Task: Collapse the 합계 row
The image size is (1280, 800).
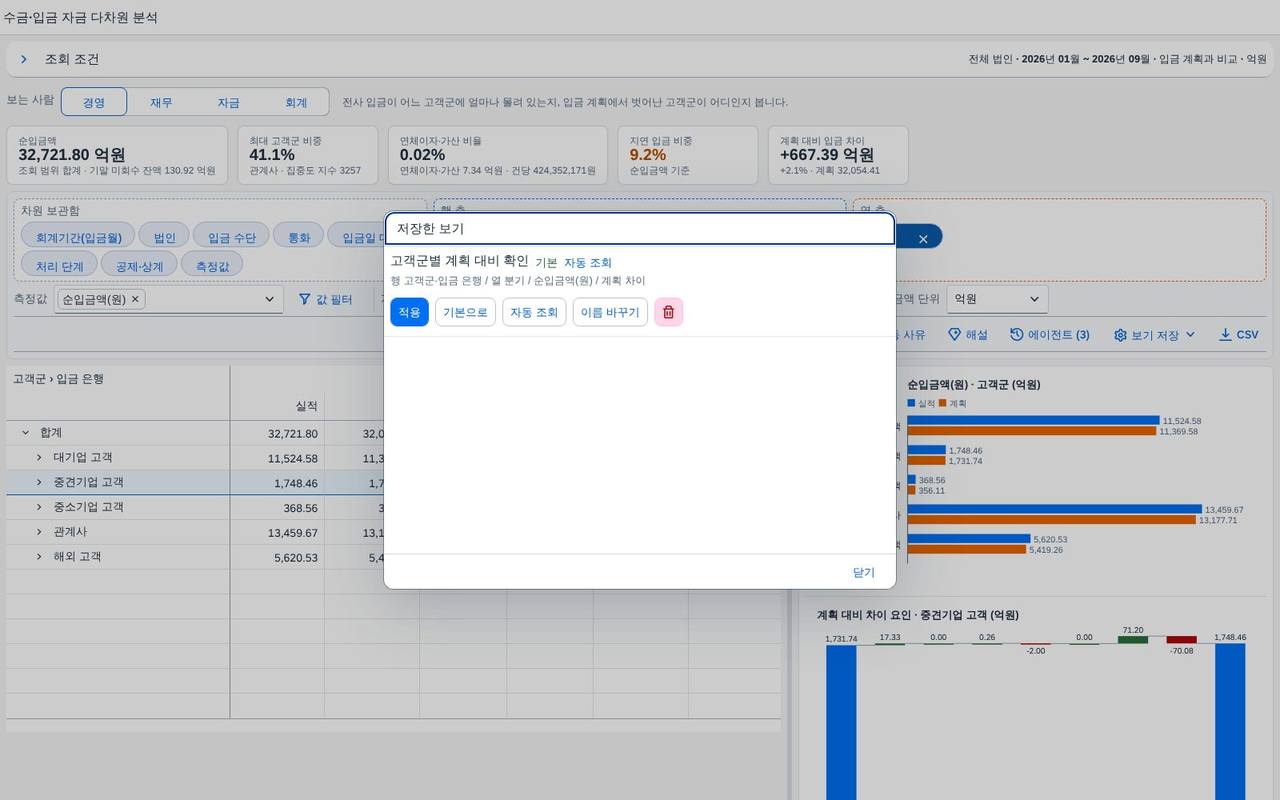Action: tap(25, 433)
